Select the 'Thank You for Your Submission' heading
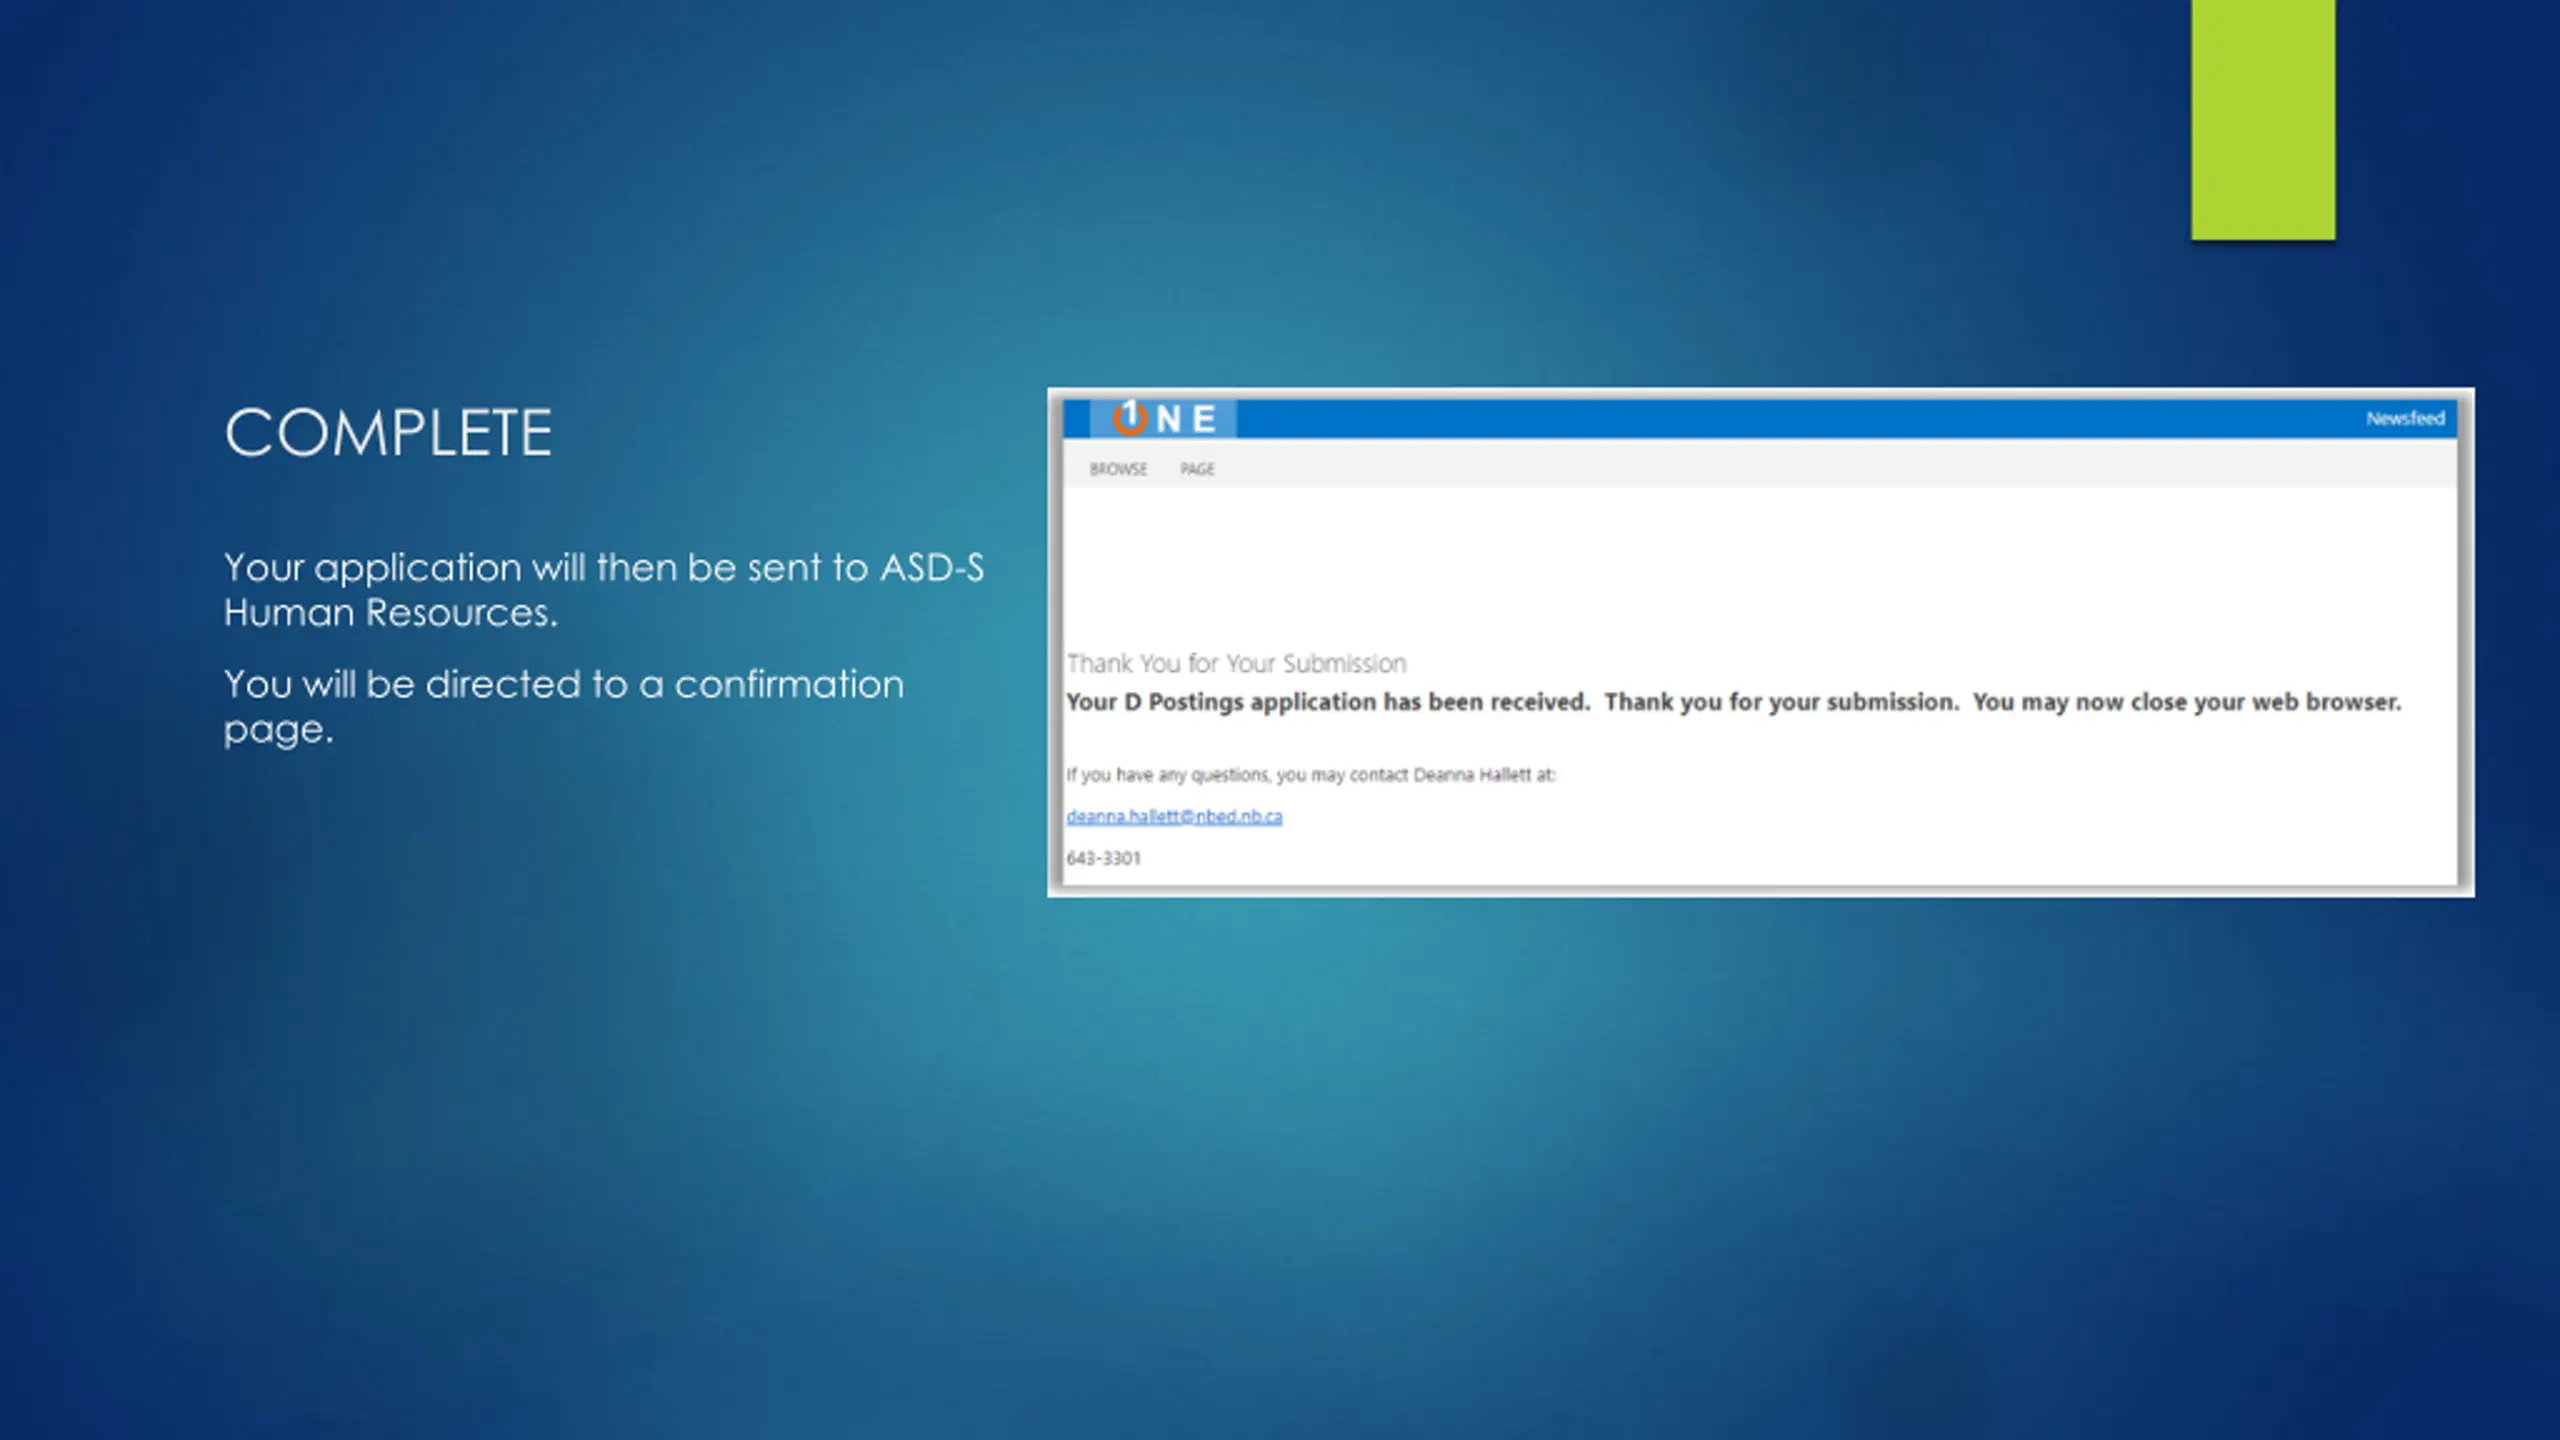2560x1440 pixels. point(1236,664)
